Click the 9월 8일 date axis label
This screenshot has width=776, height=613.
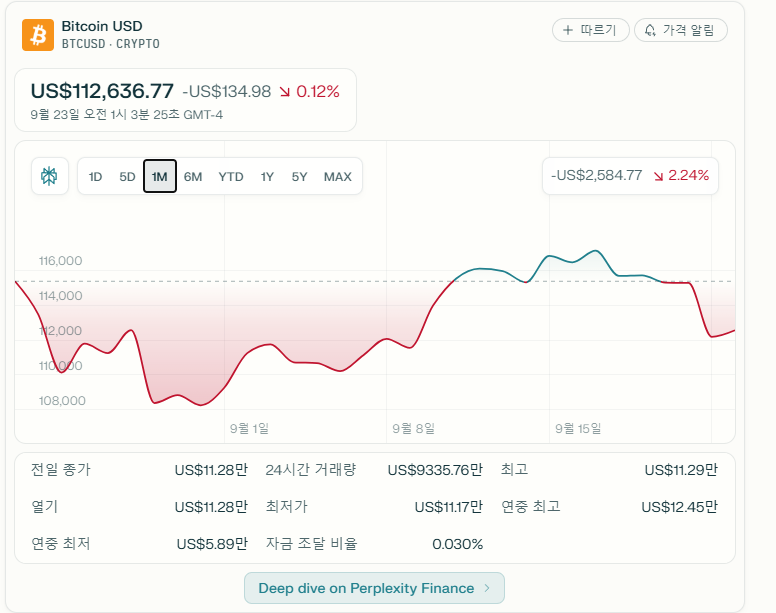[x=414, y=428]
